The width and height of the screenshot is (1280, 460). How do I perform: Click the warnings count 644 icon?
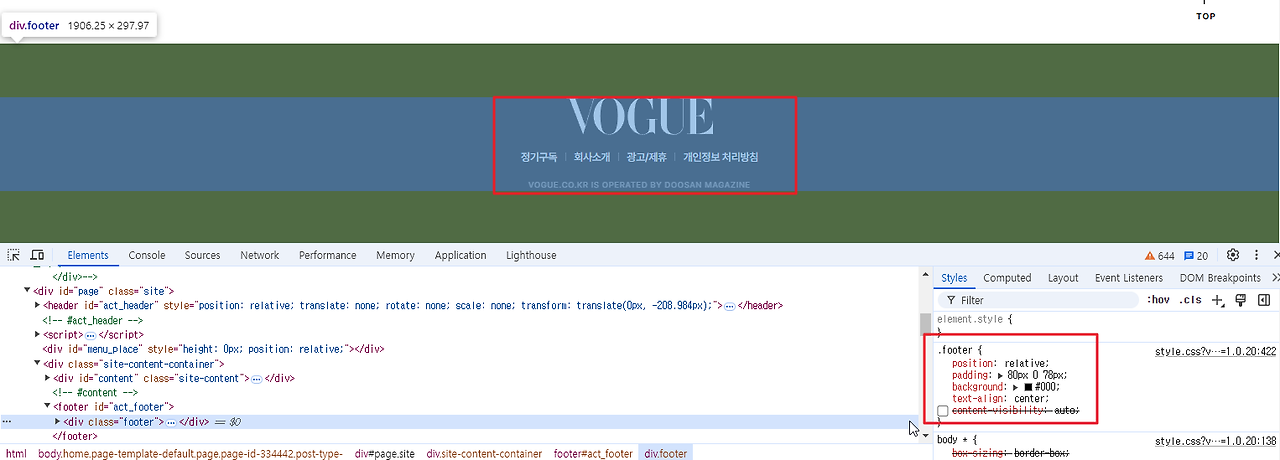pos(1159,256)
